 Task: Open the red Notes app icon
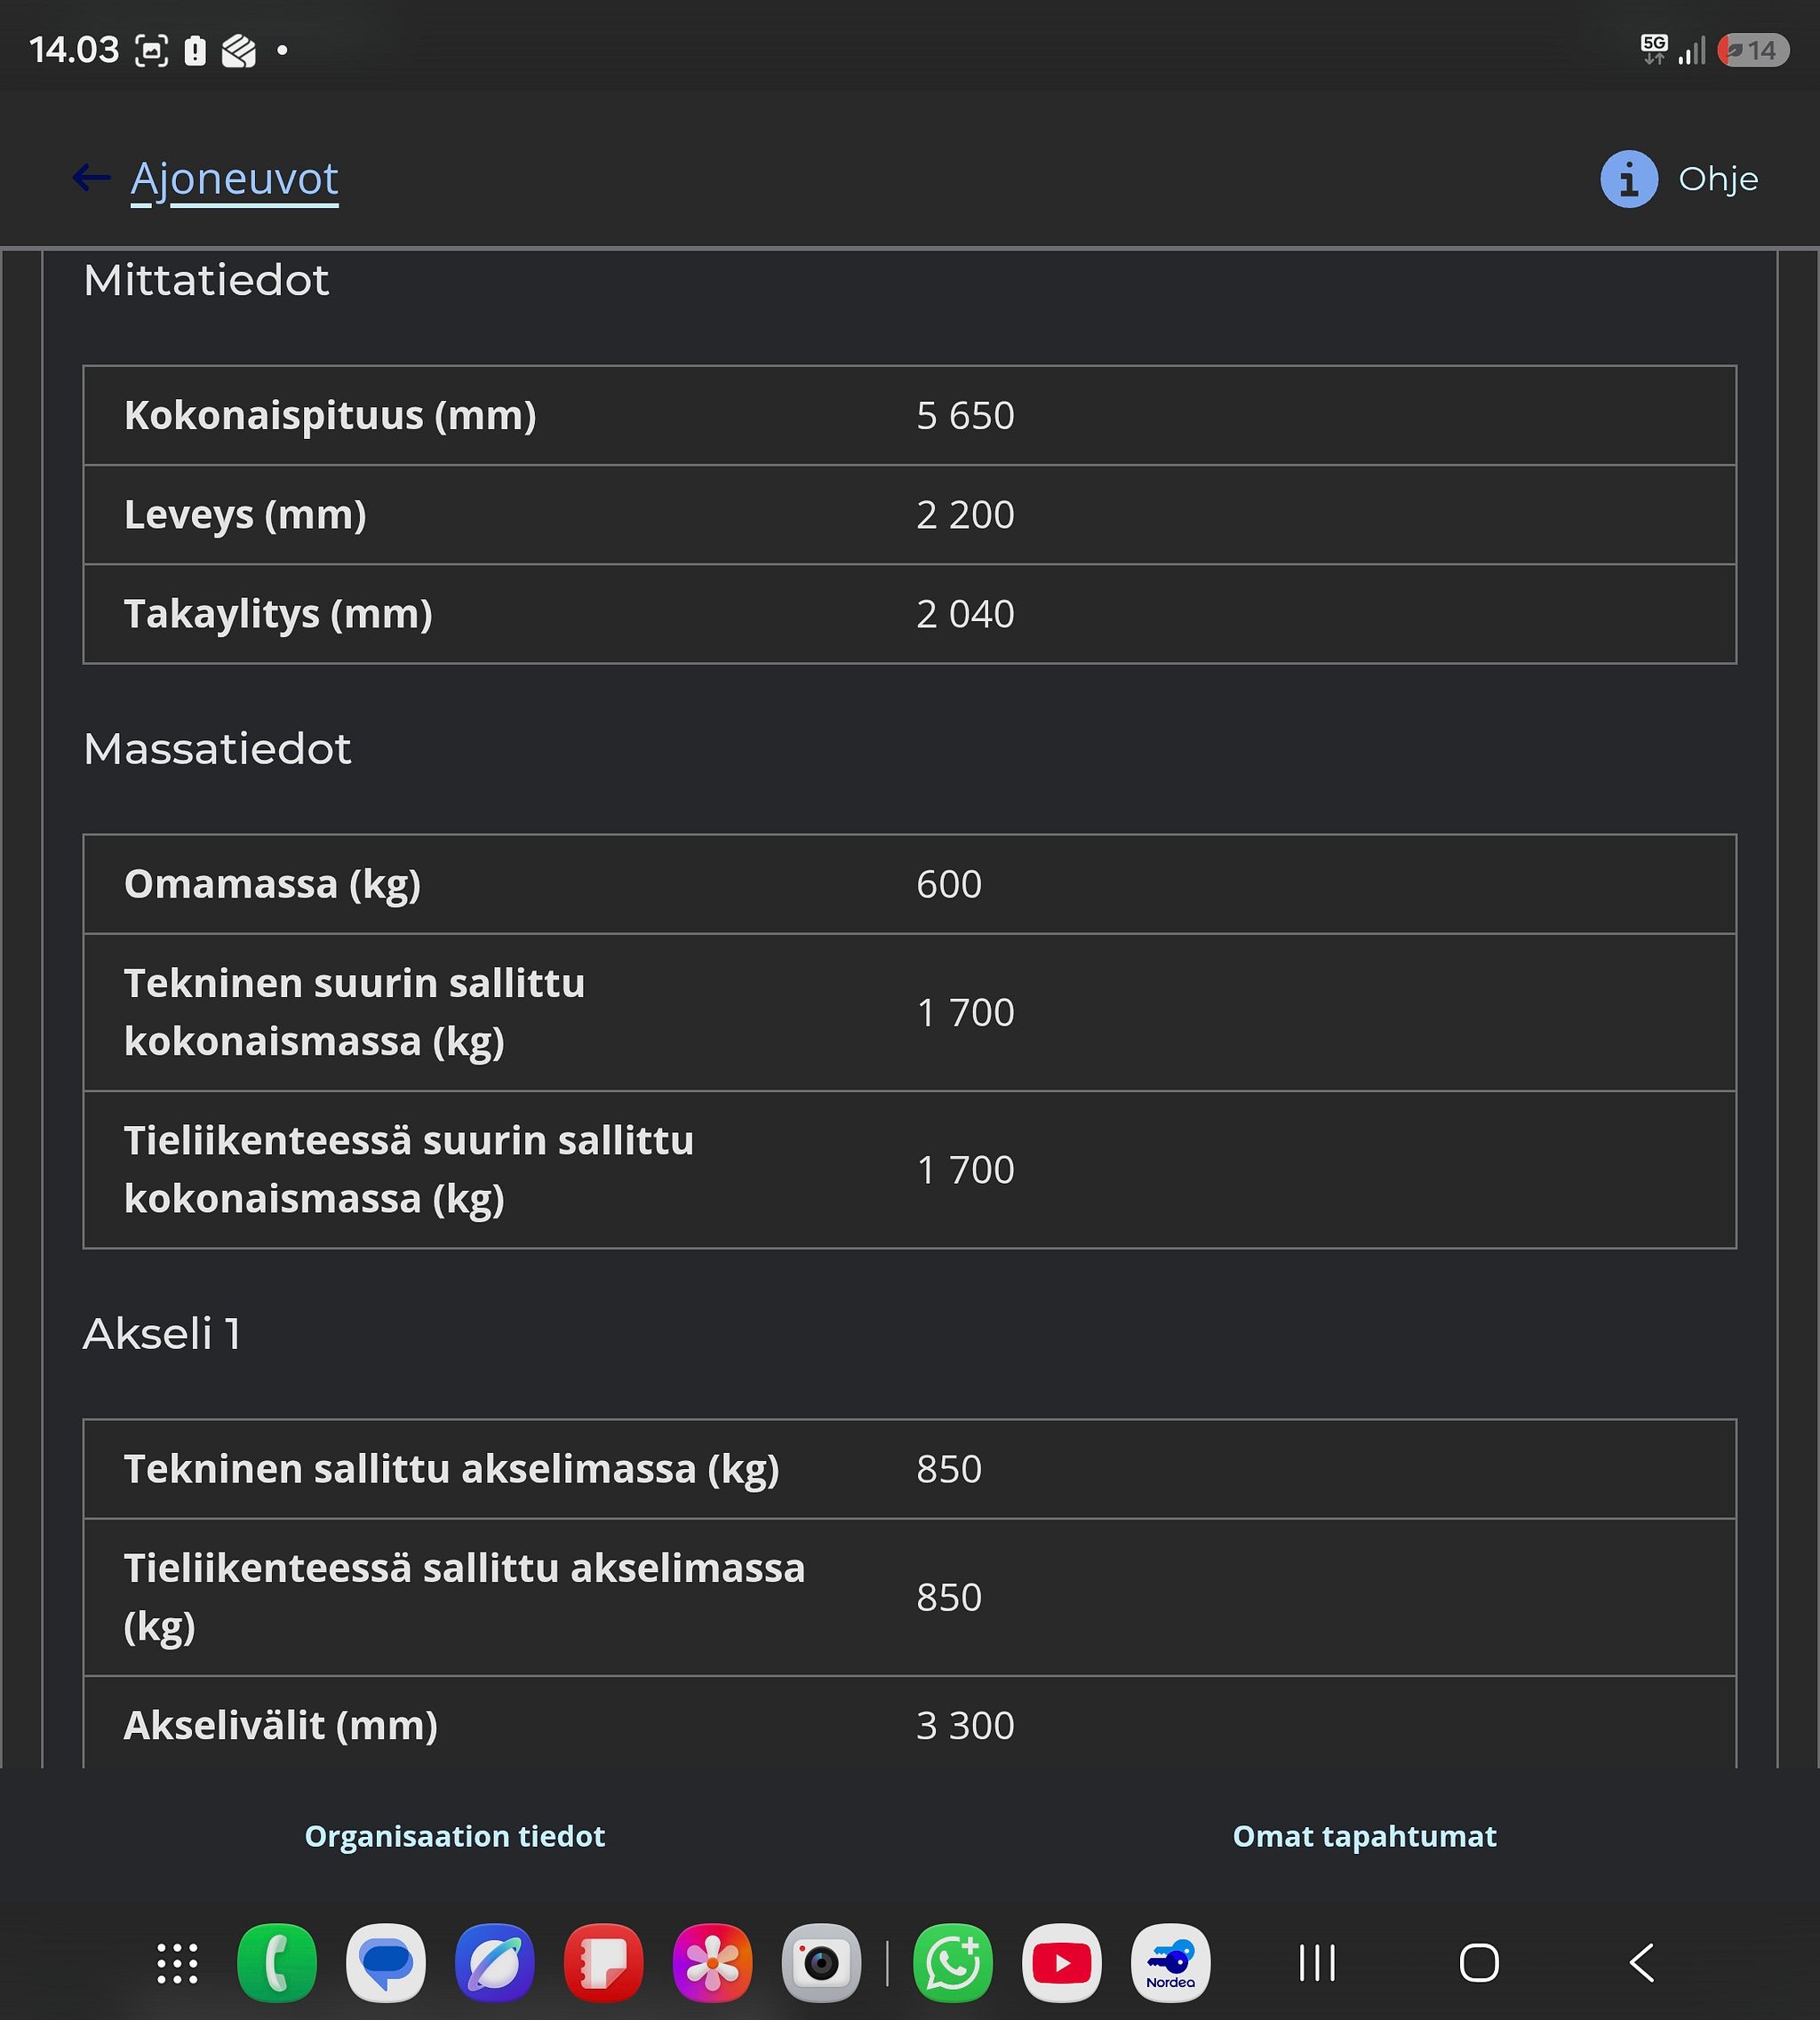tap(603, 1963)
